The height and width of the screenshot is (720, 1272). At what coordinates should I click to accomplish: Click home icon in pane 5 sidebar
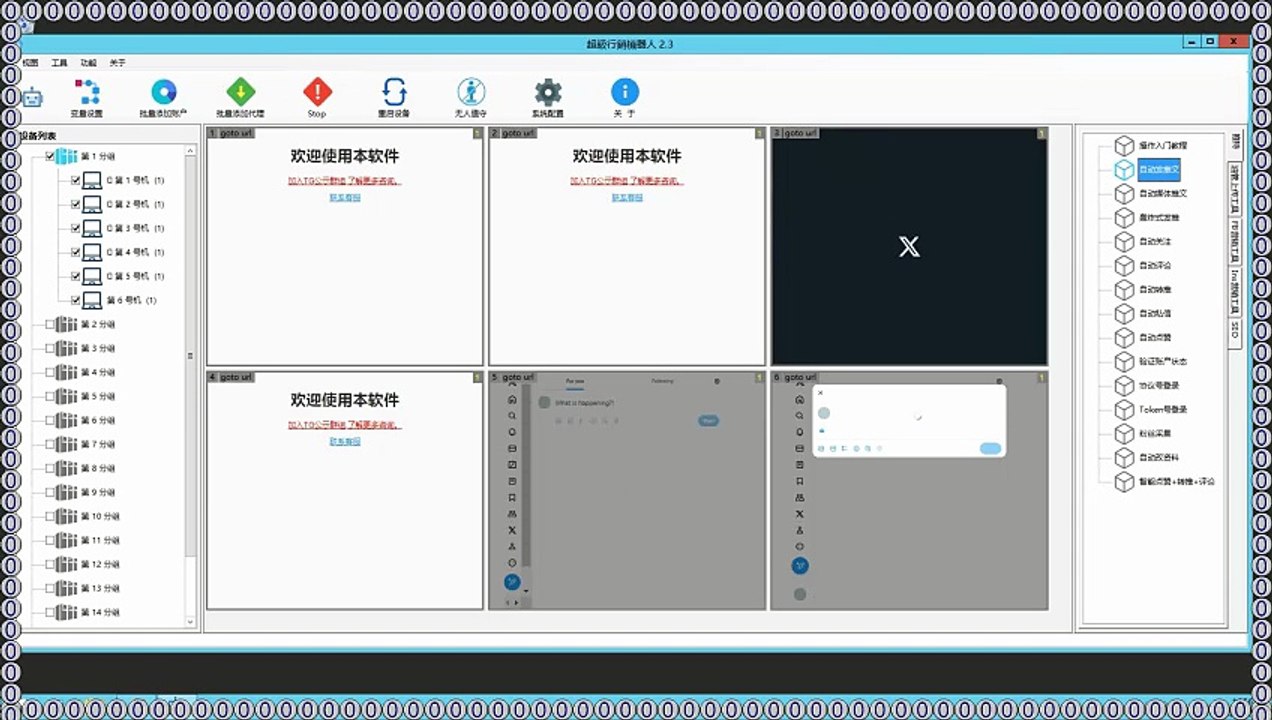(512, 399)
